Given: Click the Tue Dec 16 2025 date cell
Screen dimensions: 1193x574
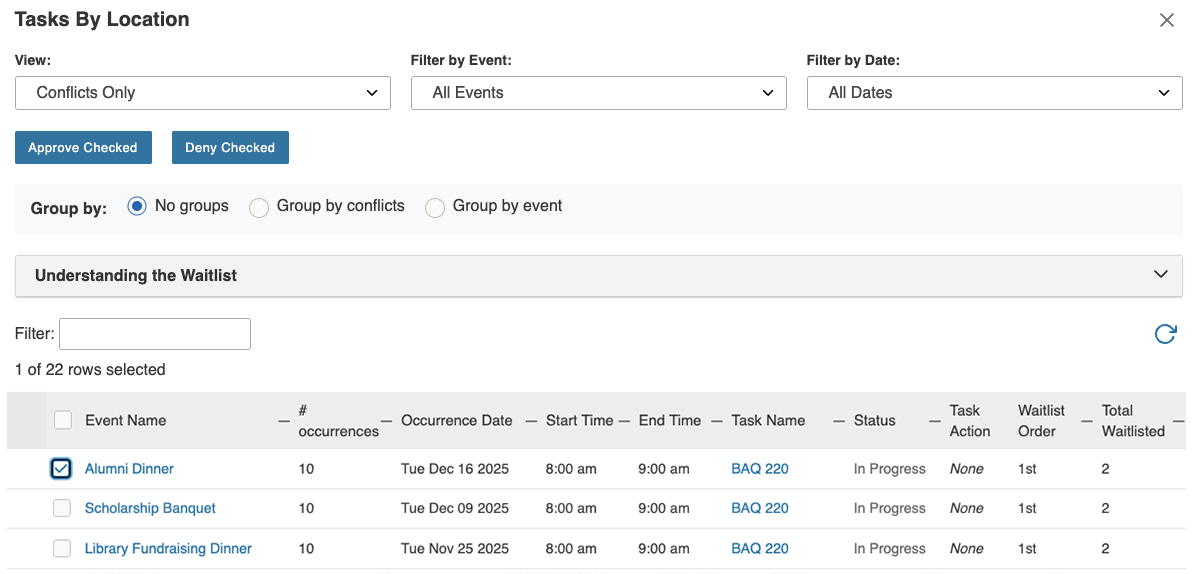Looking at the screenshot, I should coord(455,469).
